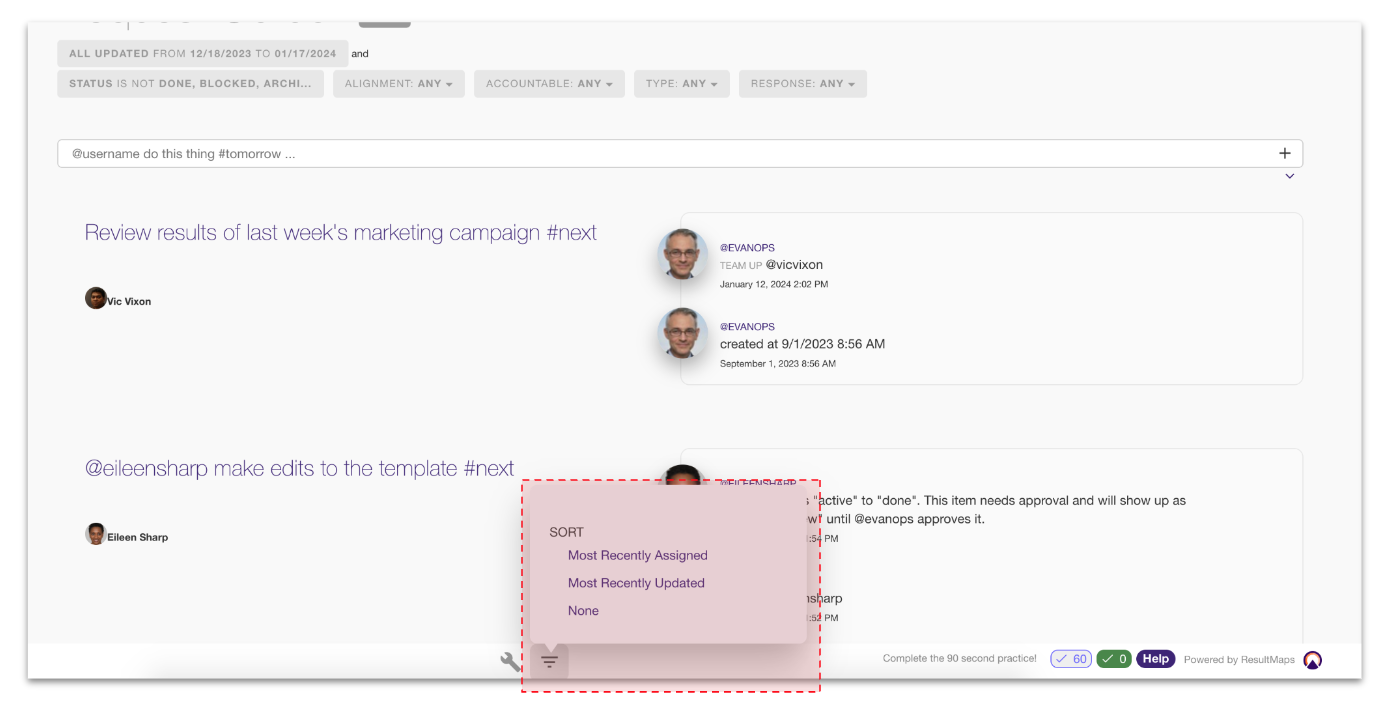Open the wrench settings icon
The width and height of the screenshot is (1388, 708).
(510, 661)
